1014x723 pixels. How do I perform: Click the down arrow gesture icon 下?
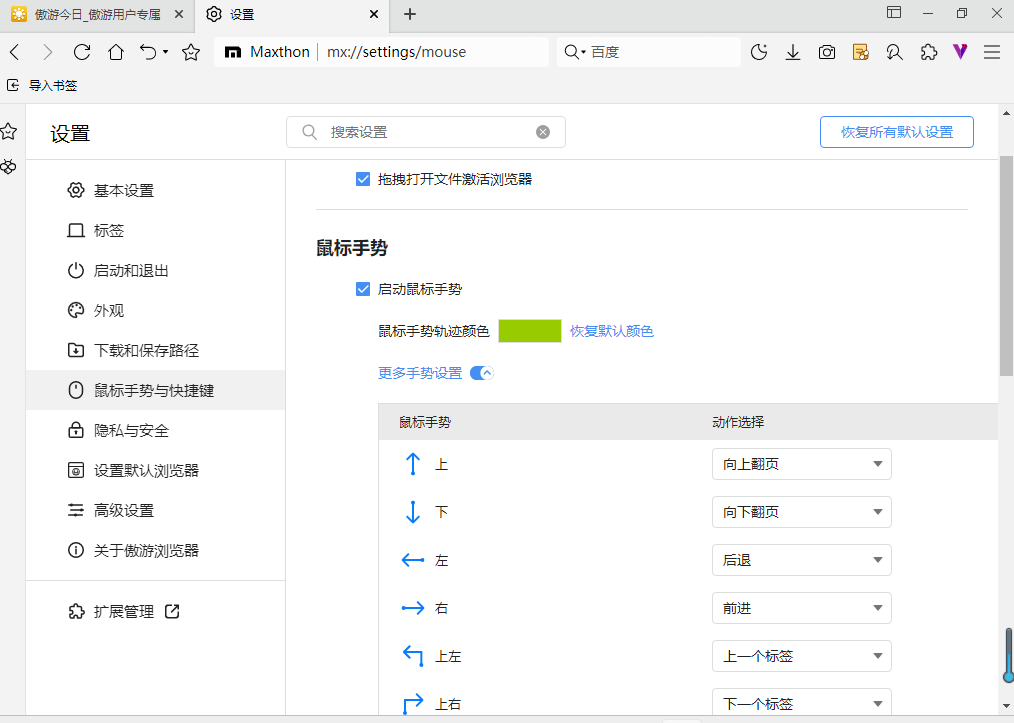413,512
